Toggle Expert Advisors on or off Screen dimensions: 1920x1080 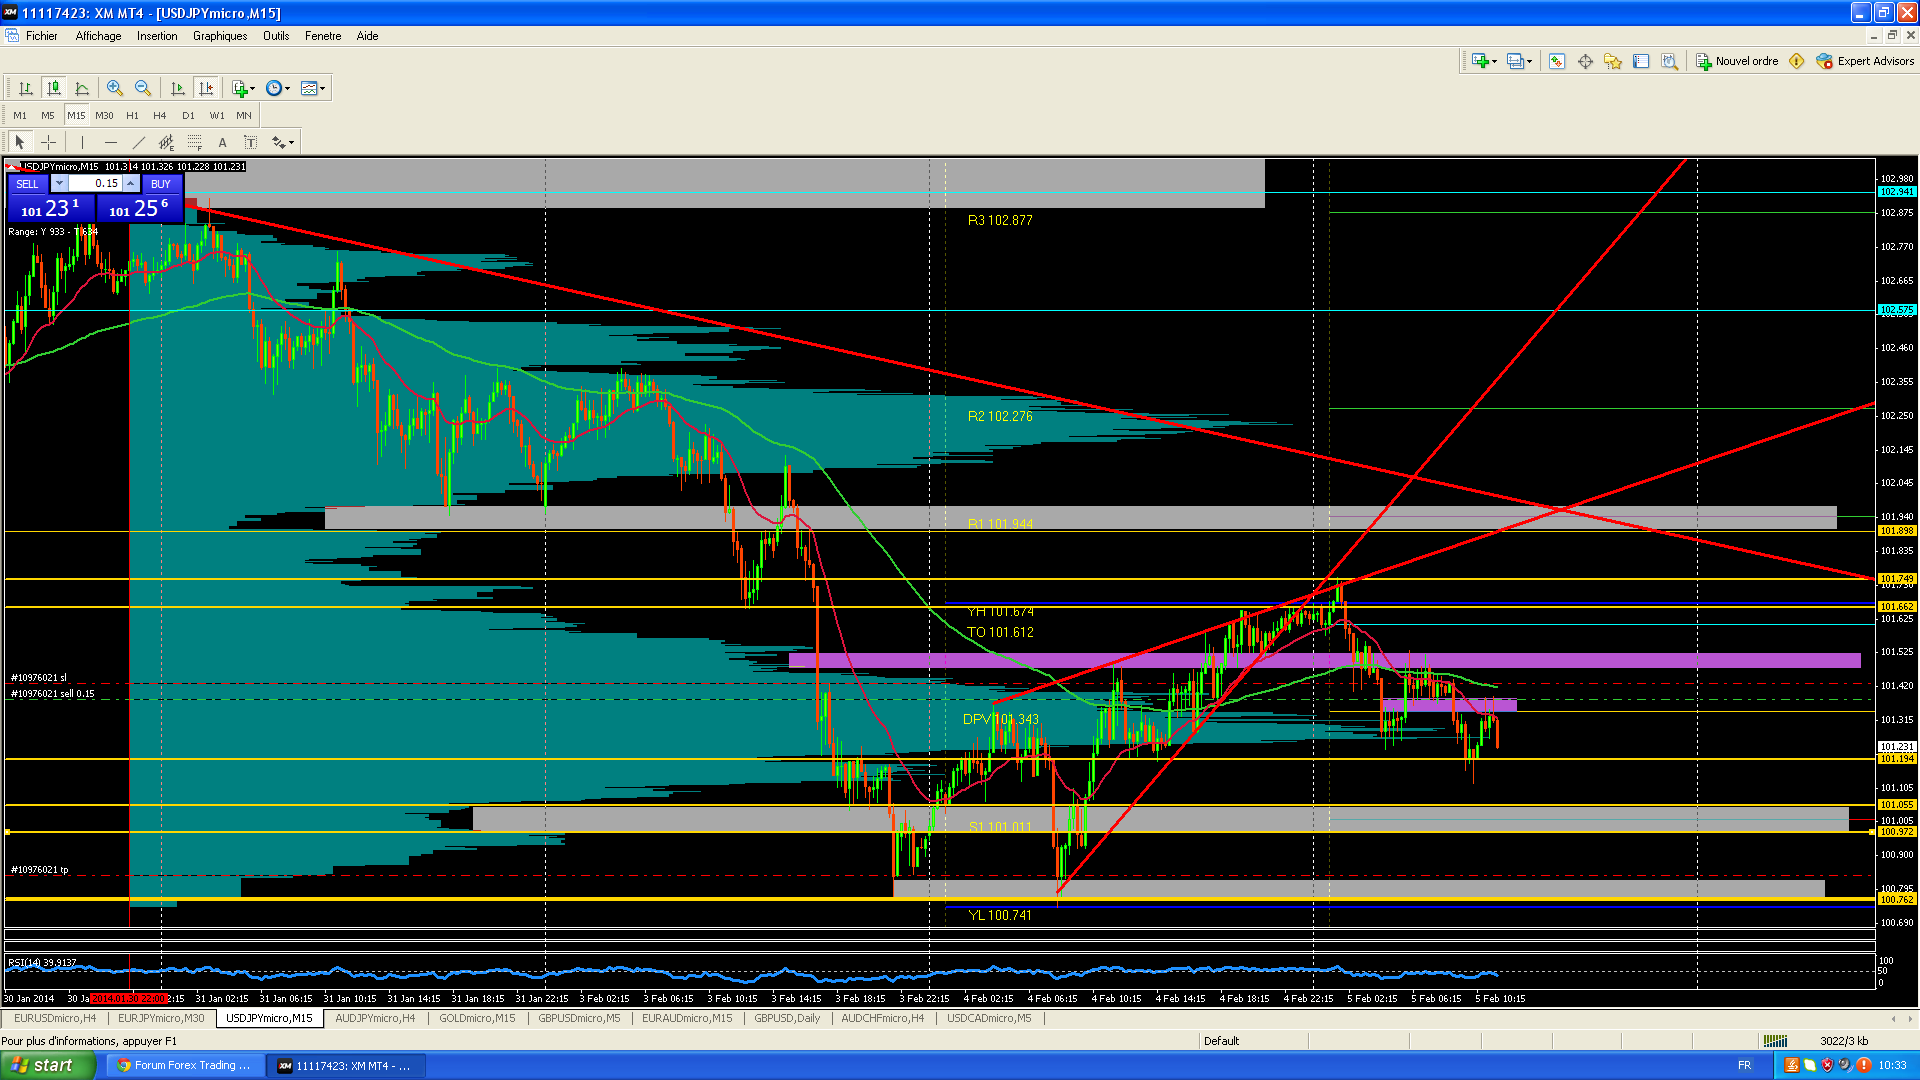(x=1865, y=61)
